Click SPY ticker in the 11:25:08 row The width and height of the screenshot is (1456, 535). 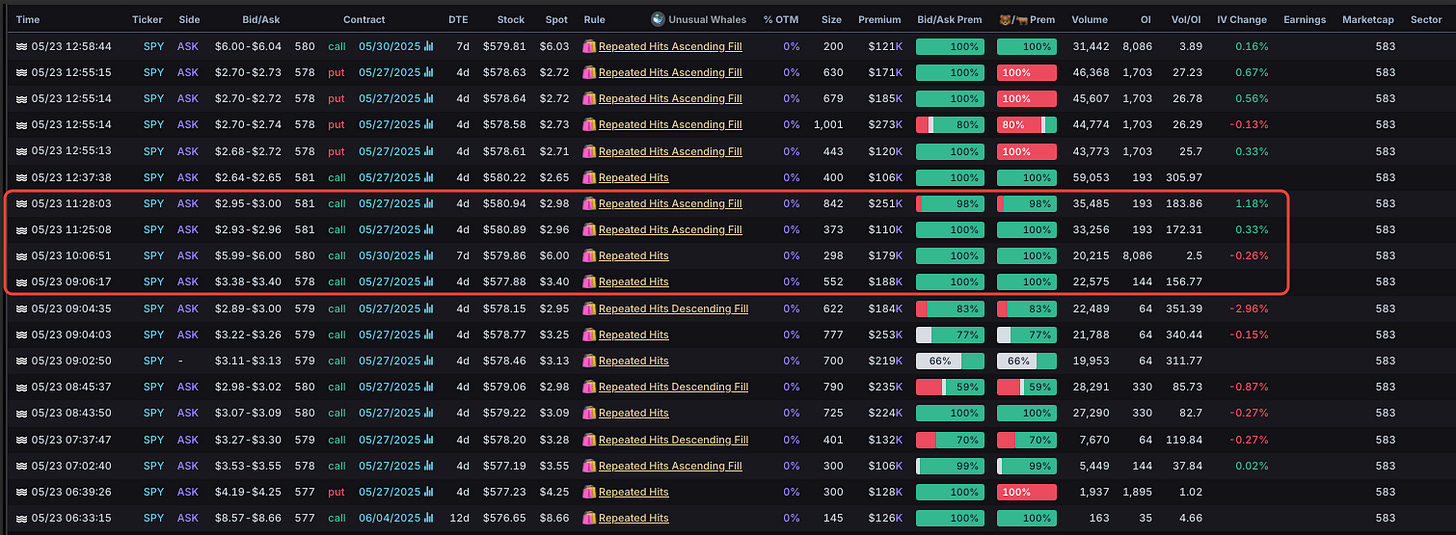pos(153,230)
